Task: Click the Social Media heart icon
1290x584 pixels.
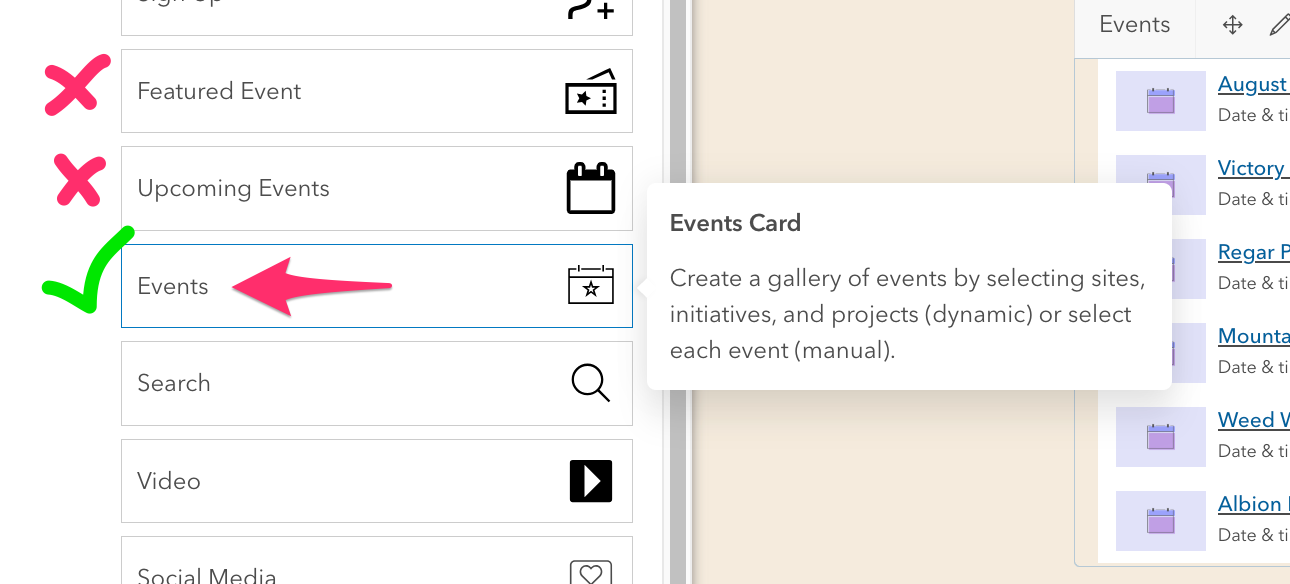Action: pyautogui.click(x=590, y=573)
